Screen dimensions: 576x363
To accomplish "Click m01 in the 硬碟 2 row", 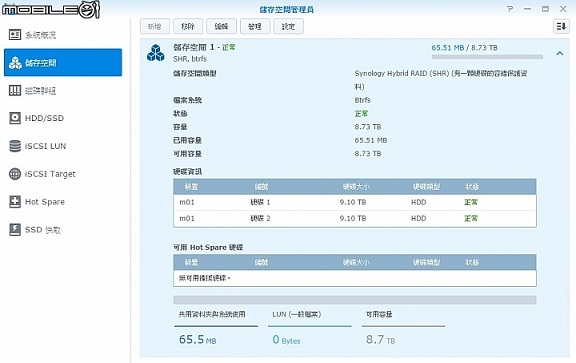I will [x=187, y=218].
